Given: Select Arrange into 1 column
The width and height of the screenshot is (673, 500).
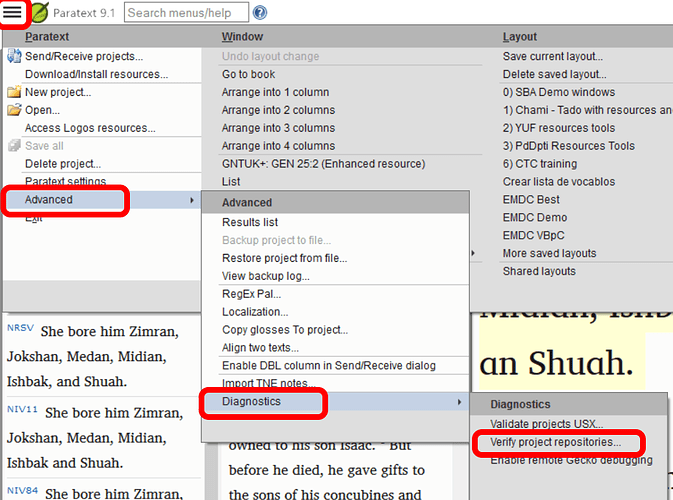Looking at the screenshot, I should pos(276,92).
